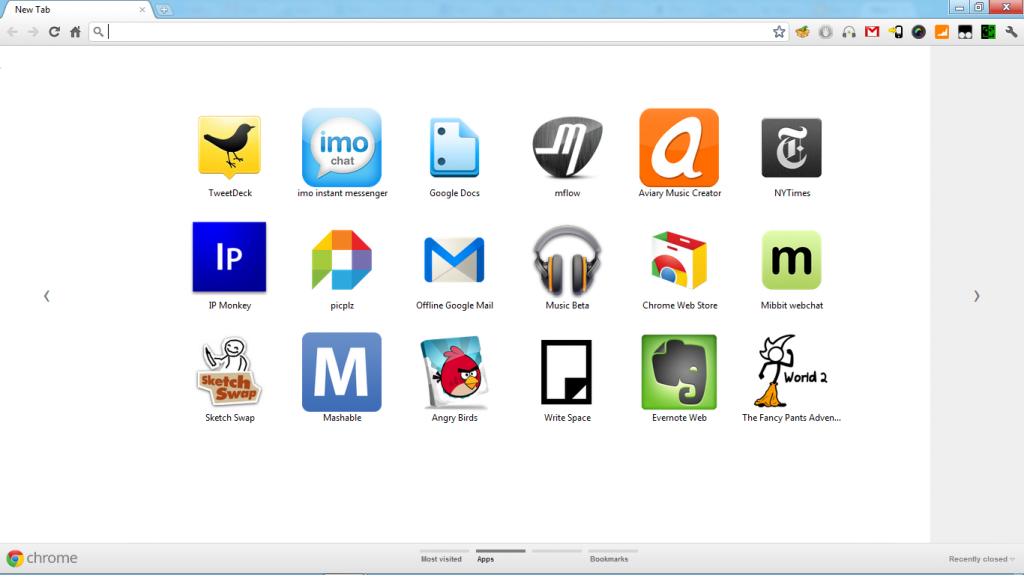
Task: Select the New Tab tab
Action: [x=76, y=10]
